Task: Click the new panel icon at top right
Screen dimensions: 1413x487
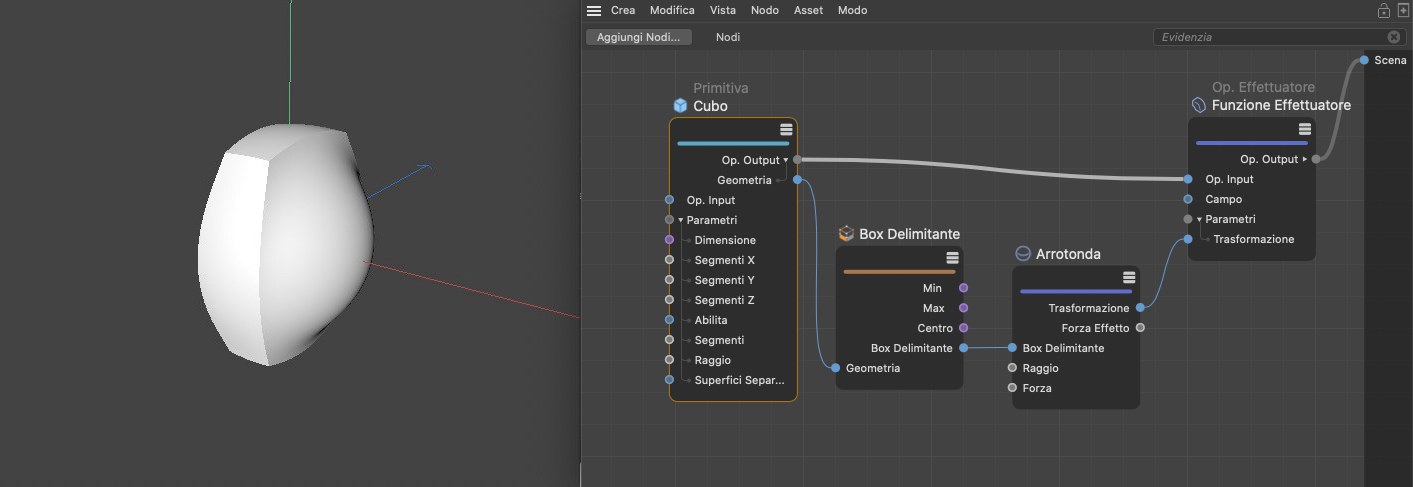Action: pyautogui.click(x=1403, y=11)
